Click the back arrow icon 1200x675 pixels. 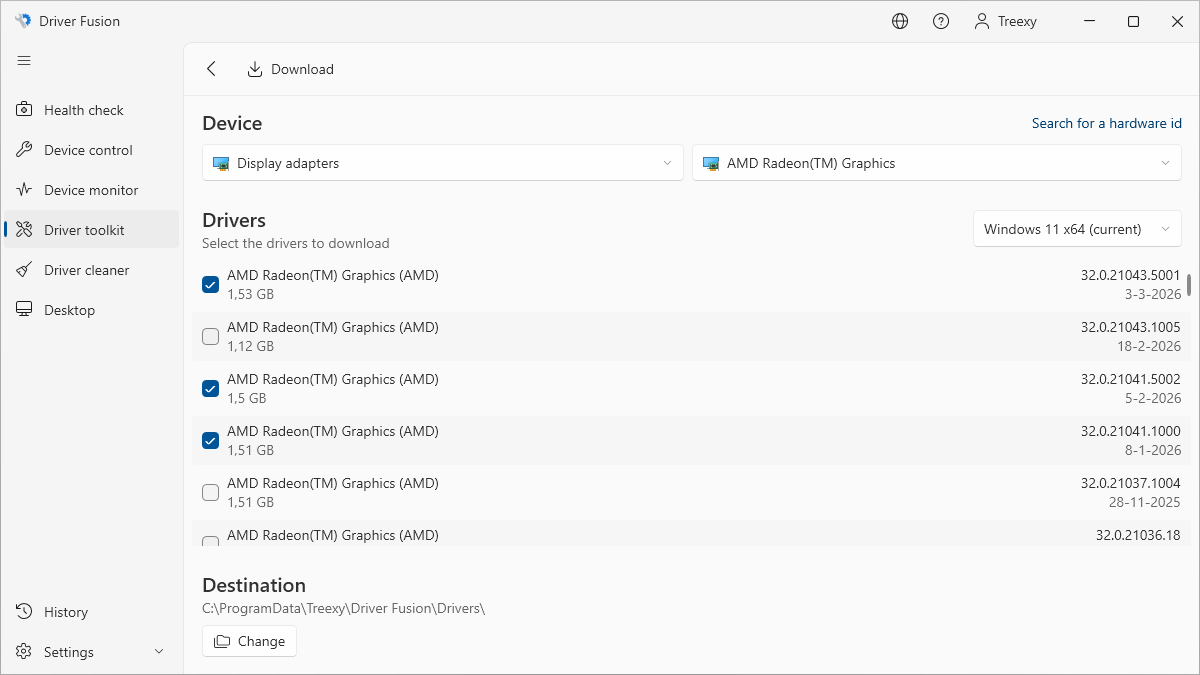coord(211,69)
